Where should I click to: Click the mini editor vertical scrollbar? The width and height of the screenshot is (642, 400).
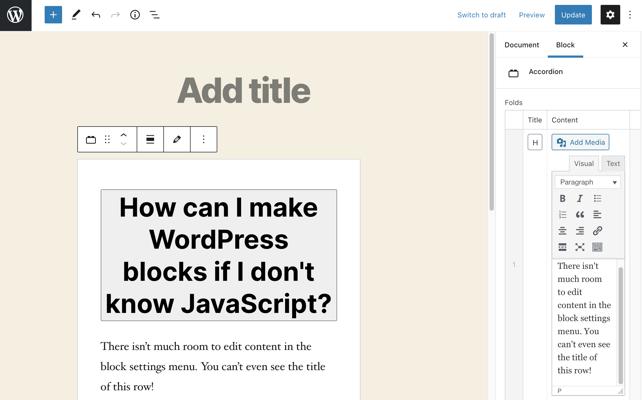pos(621,325)
